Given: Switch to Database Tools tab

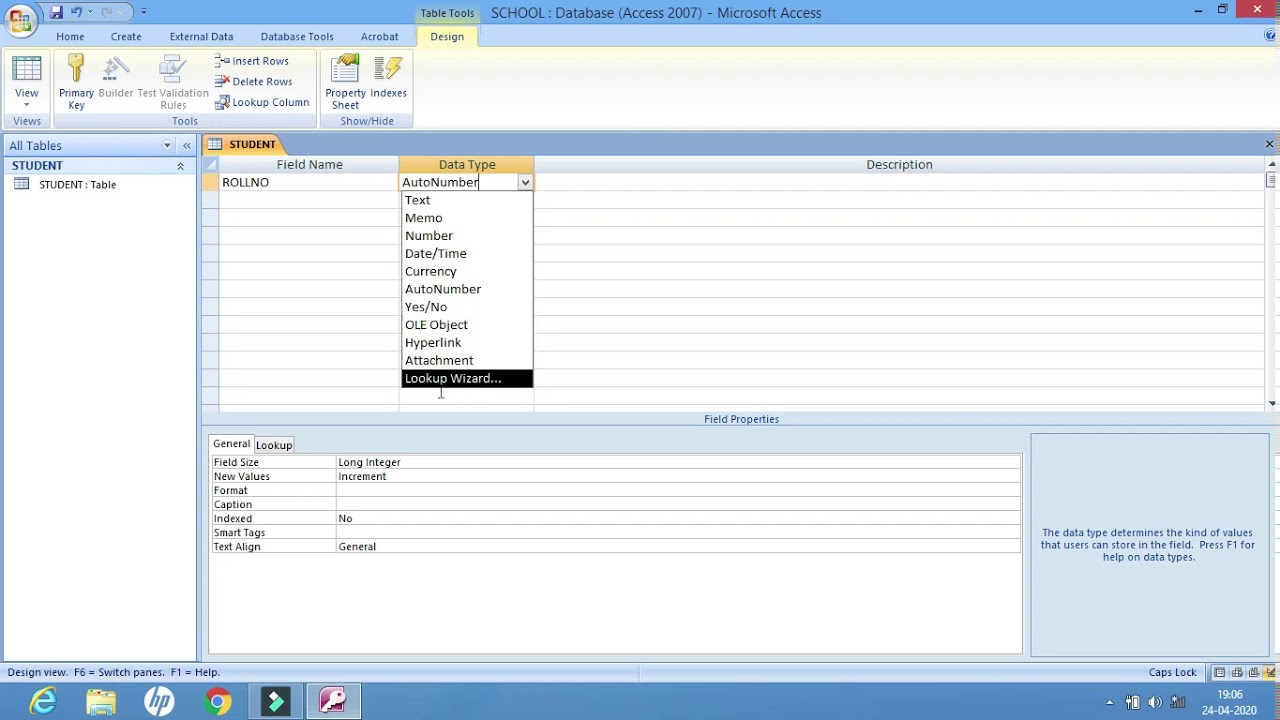Looking at the screenshot, I should coord(297,36).
